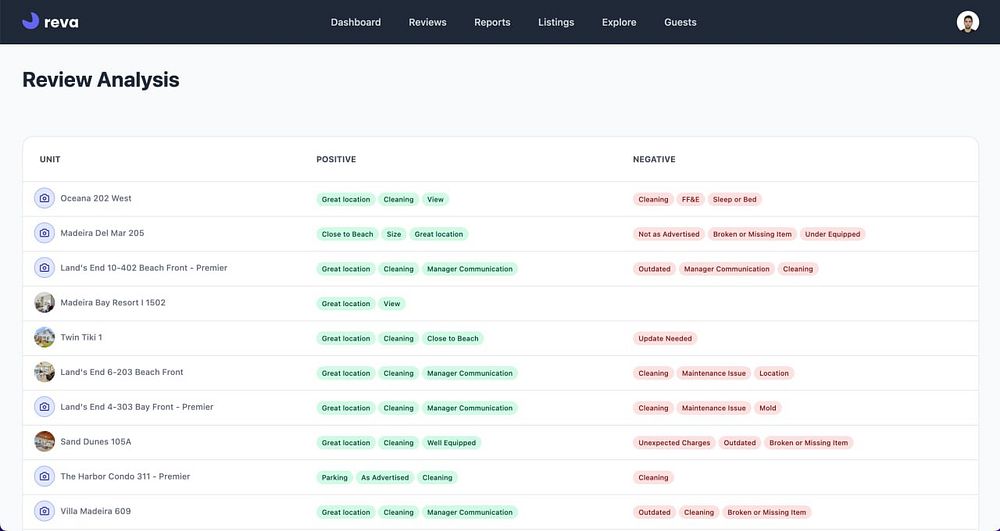Click Outdated tag on Villa Madeira 609 row
This screenshot has height=531, width=1000.
tap(654, 512)
